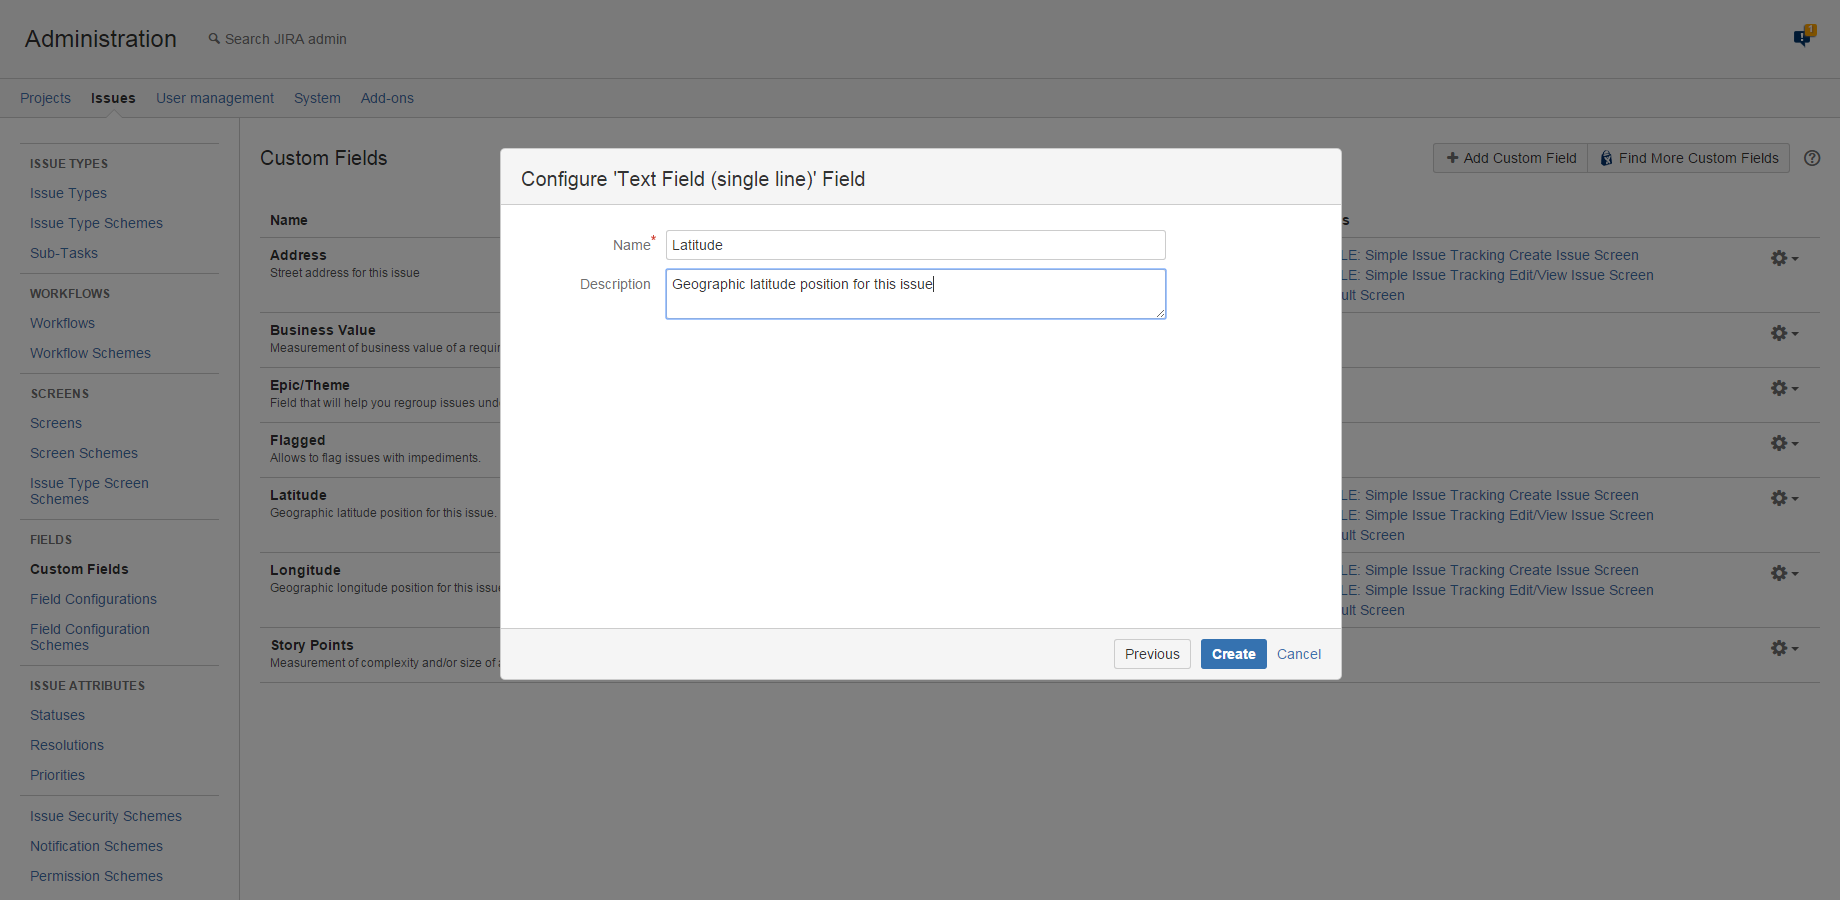Click the Cancel link in the dialog
The image size is (1840, 900).
click(x=1298, y=654)
